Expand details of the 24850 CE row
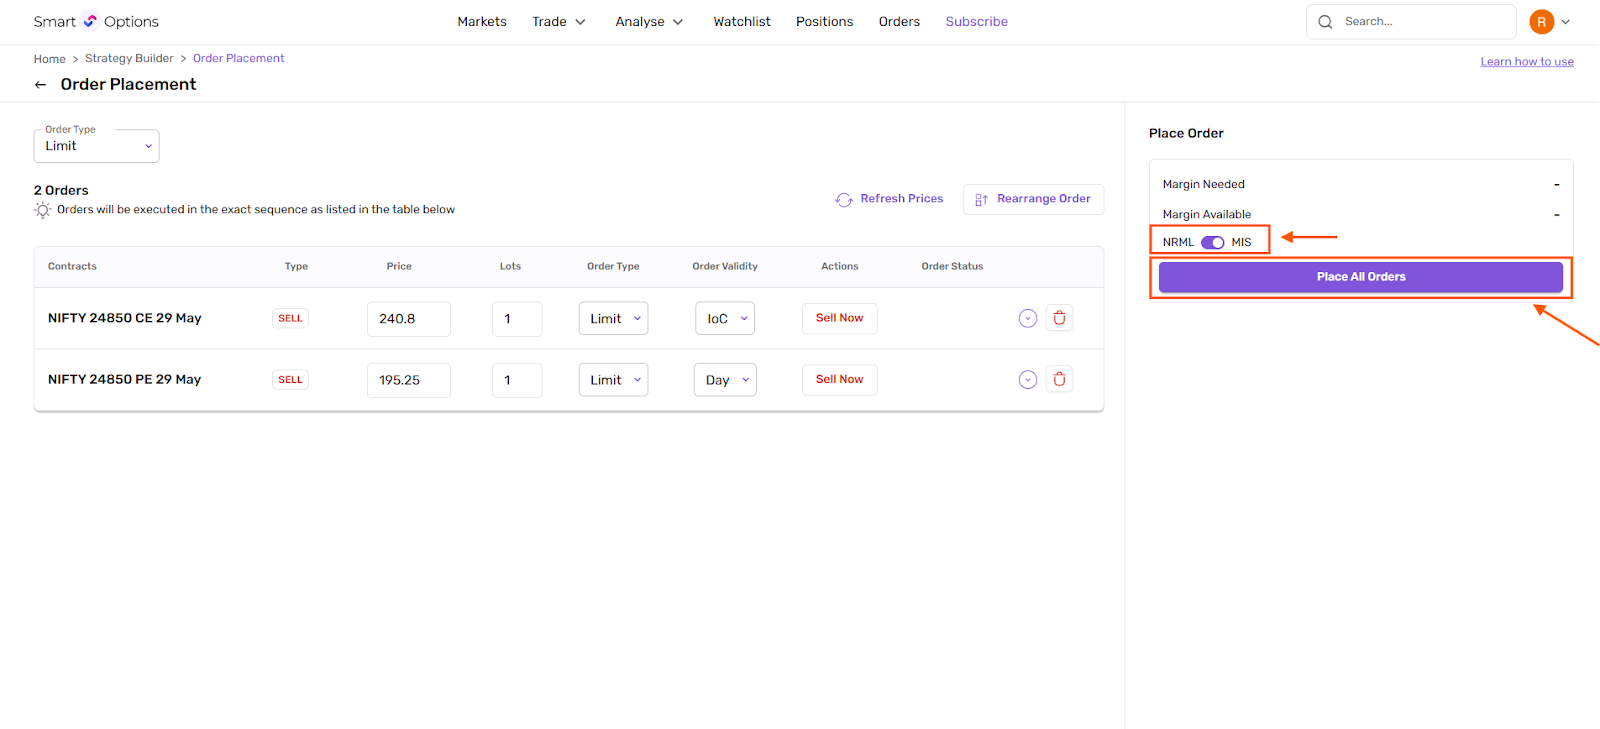Image resolution: width=1600 pixels, height=729 pixels. [1027, 318]
